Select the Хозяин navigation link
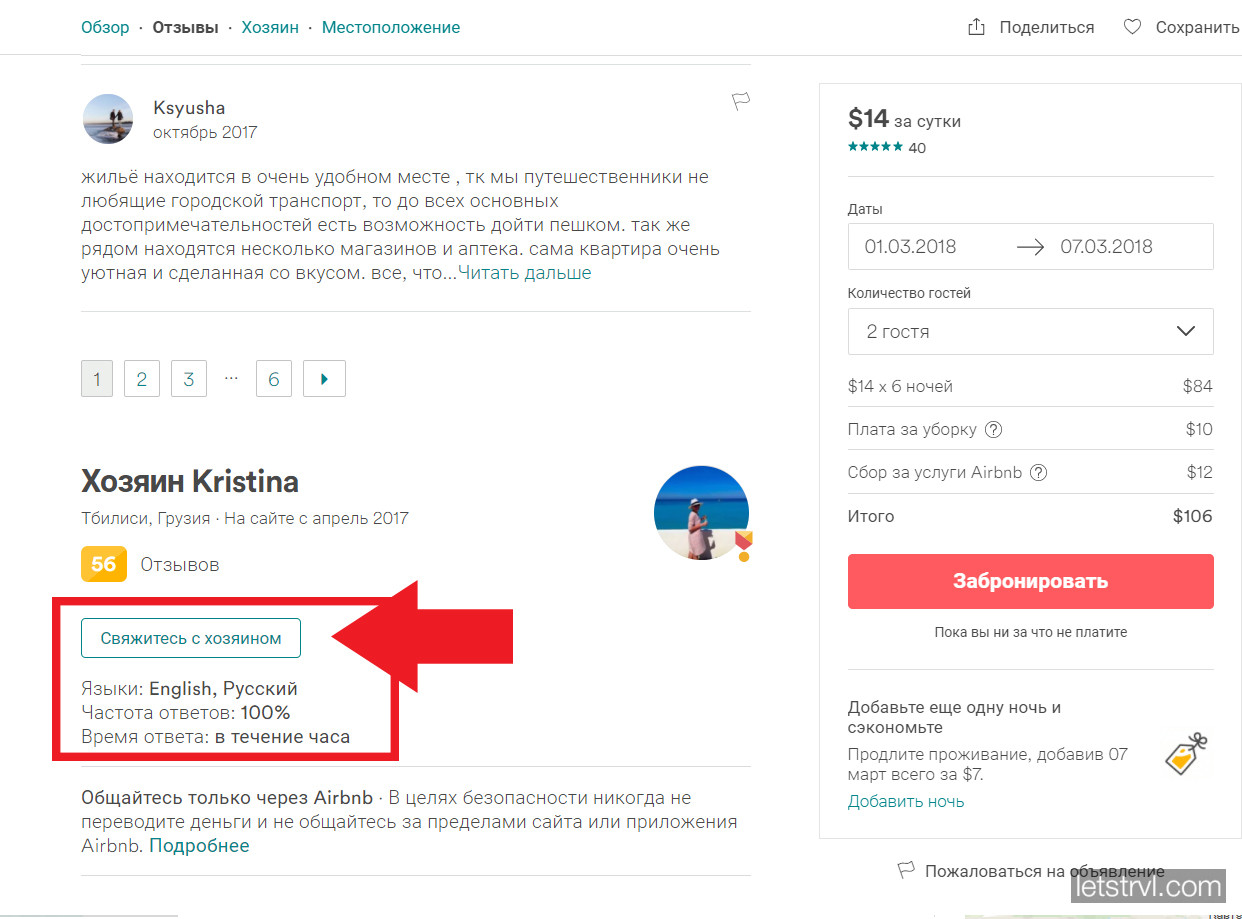The width and height of the screenshot is (1242, 919). (271, 27)
